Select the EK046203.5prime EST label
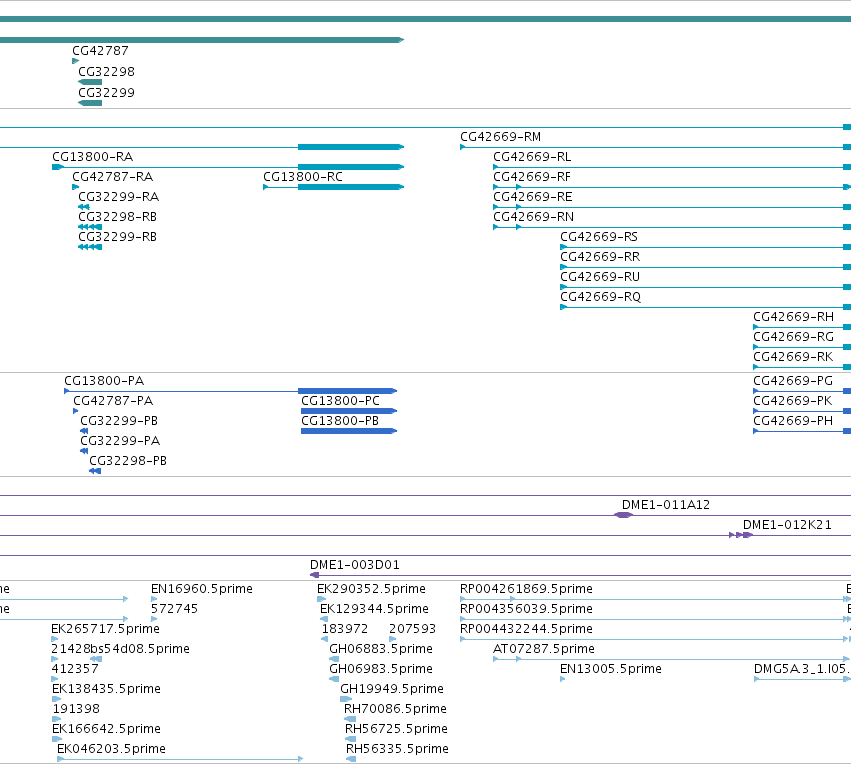 point(111,749)
